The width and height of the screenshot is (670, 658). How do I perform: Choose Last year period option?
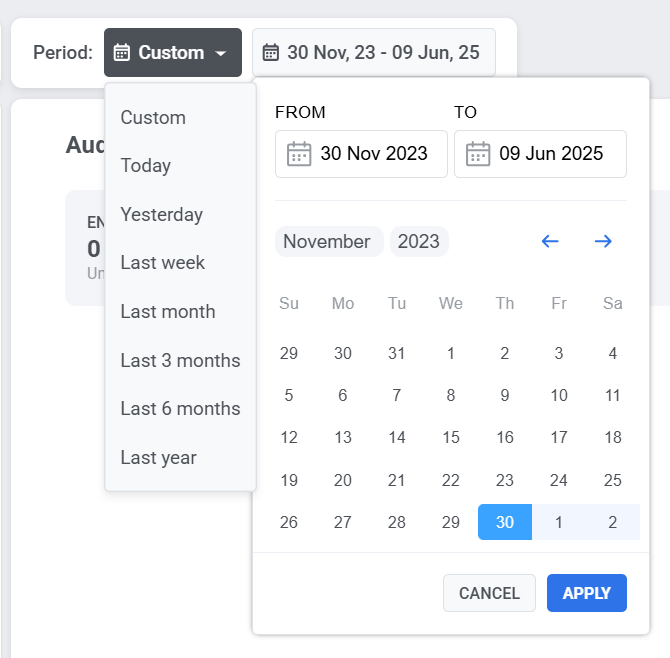pyautogui.click(x=158, y=457)
